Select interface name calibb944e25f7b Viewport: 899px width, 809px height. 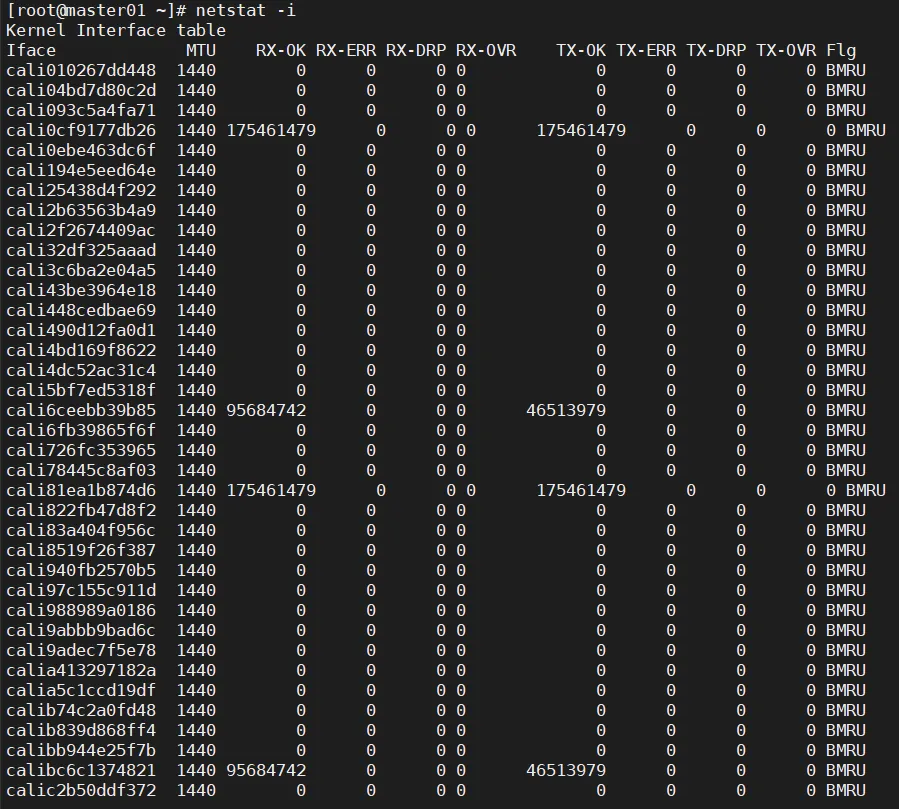pos(81,751)
